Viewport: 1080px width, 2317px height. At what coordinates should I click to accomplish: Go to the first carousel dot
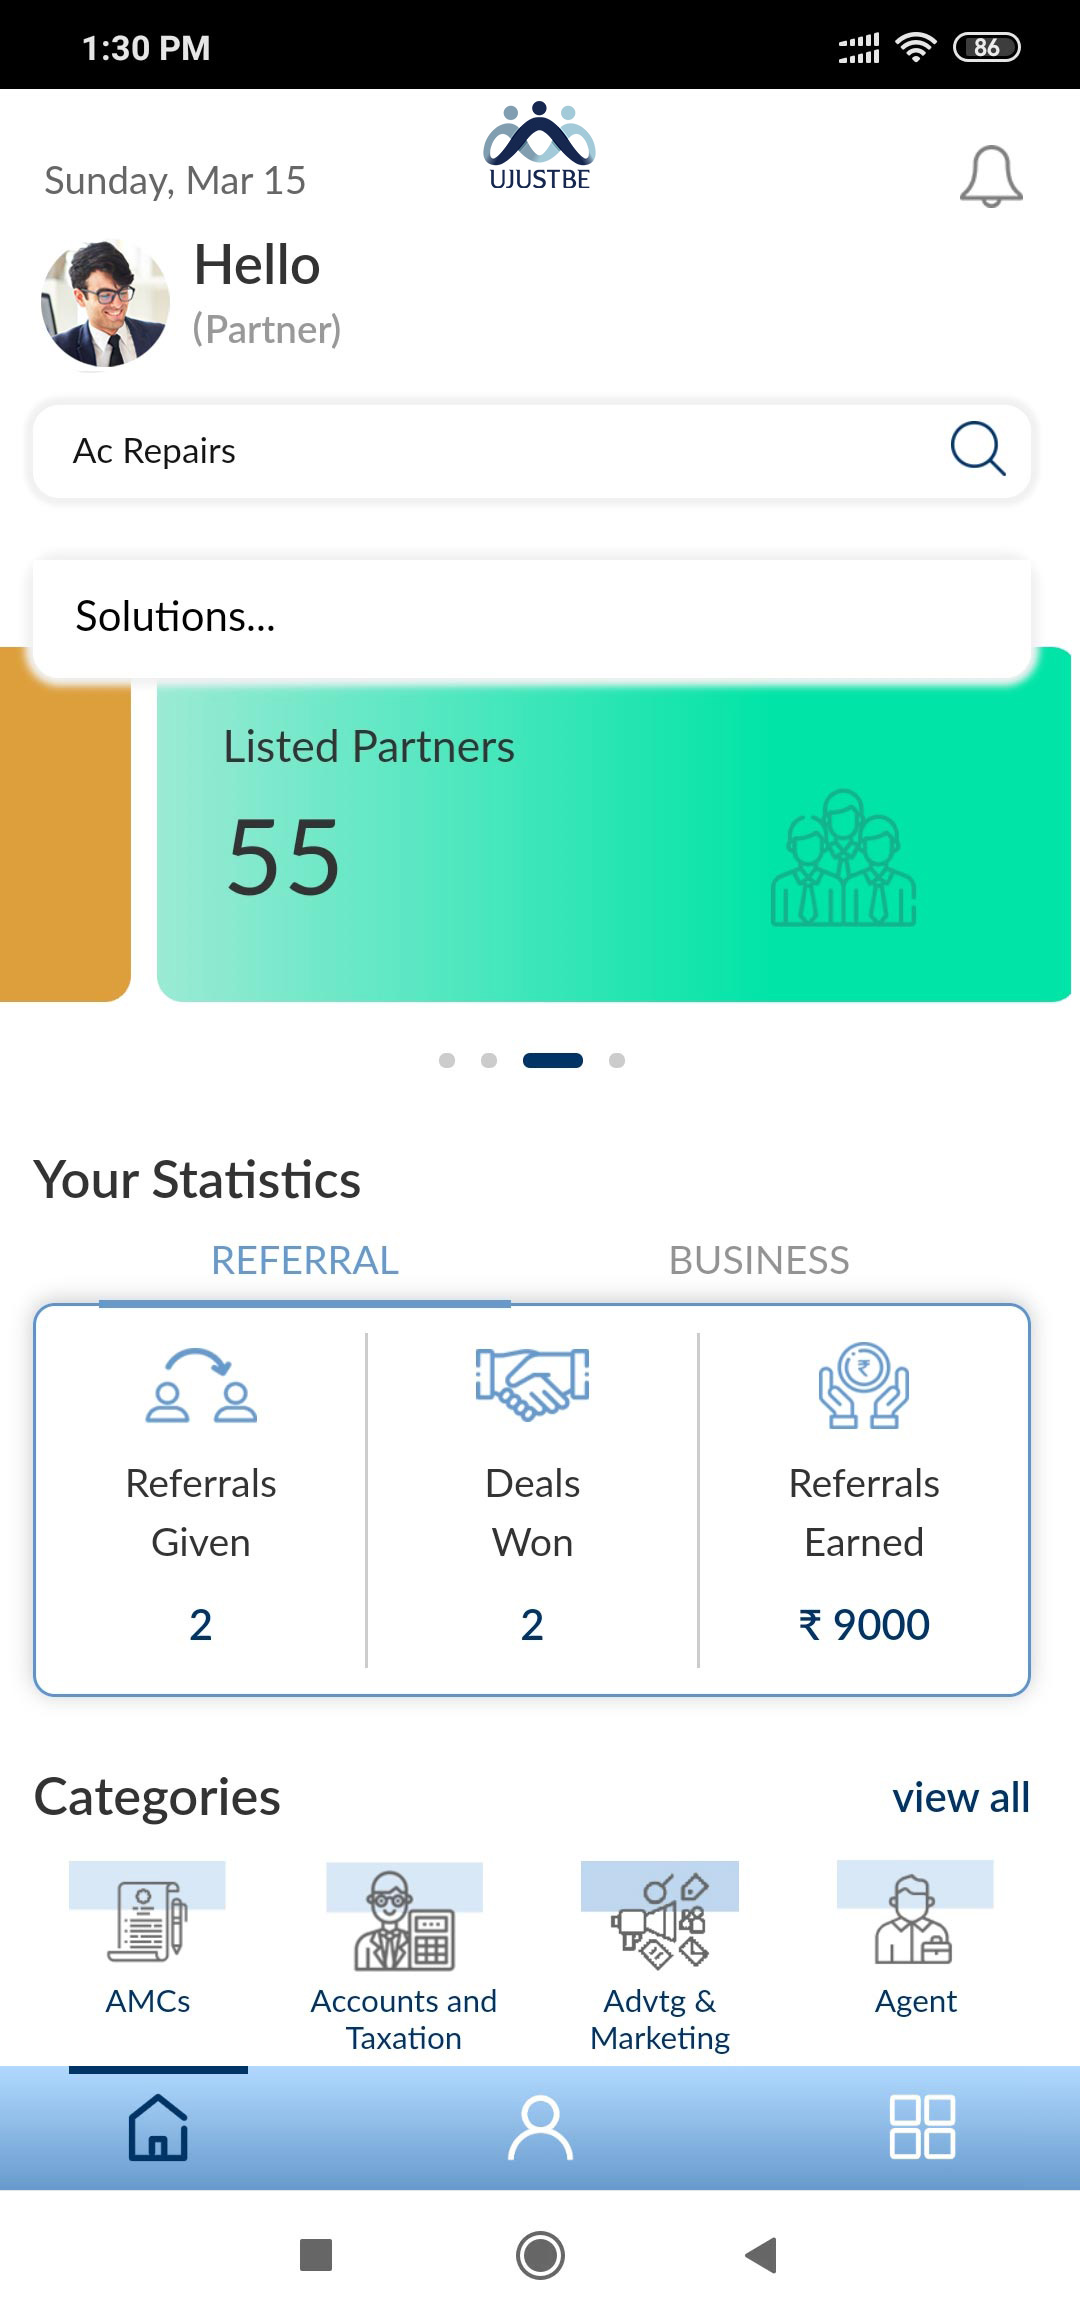[x=447, y=1060]
